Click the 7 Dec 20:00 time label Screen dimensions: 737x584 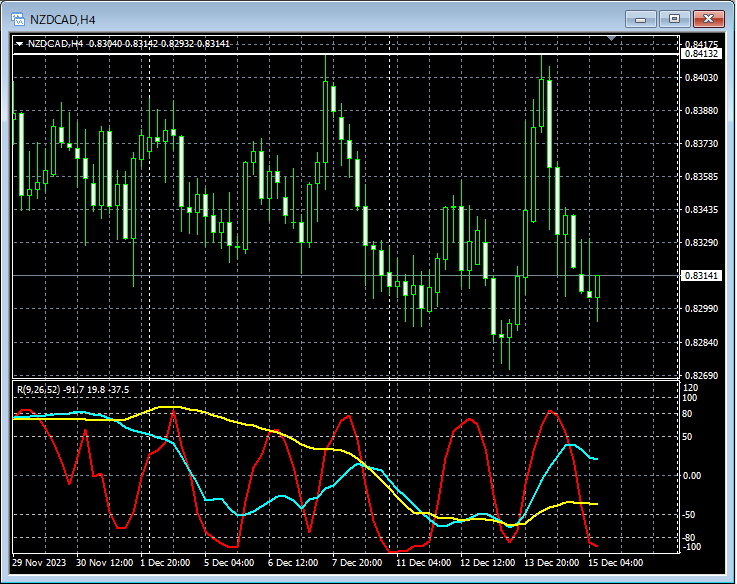point(357,563)
